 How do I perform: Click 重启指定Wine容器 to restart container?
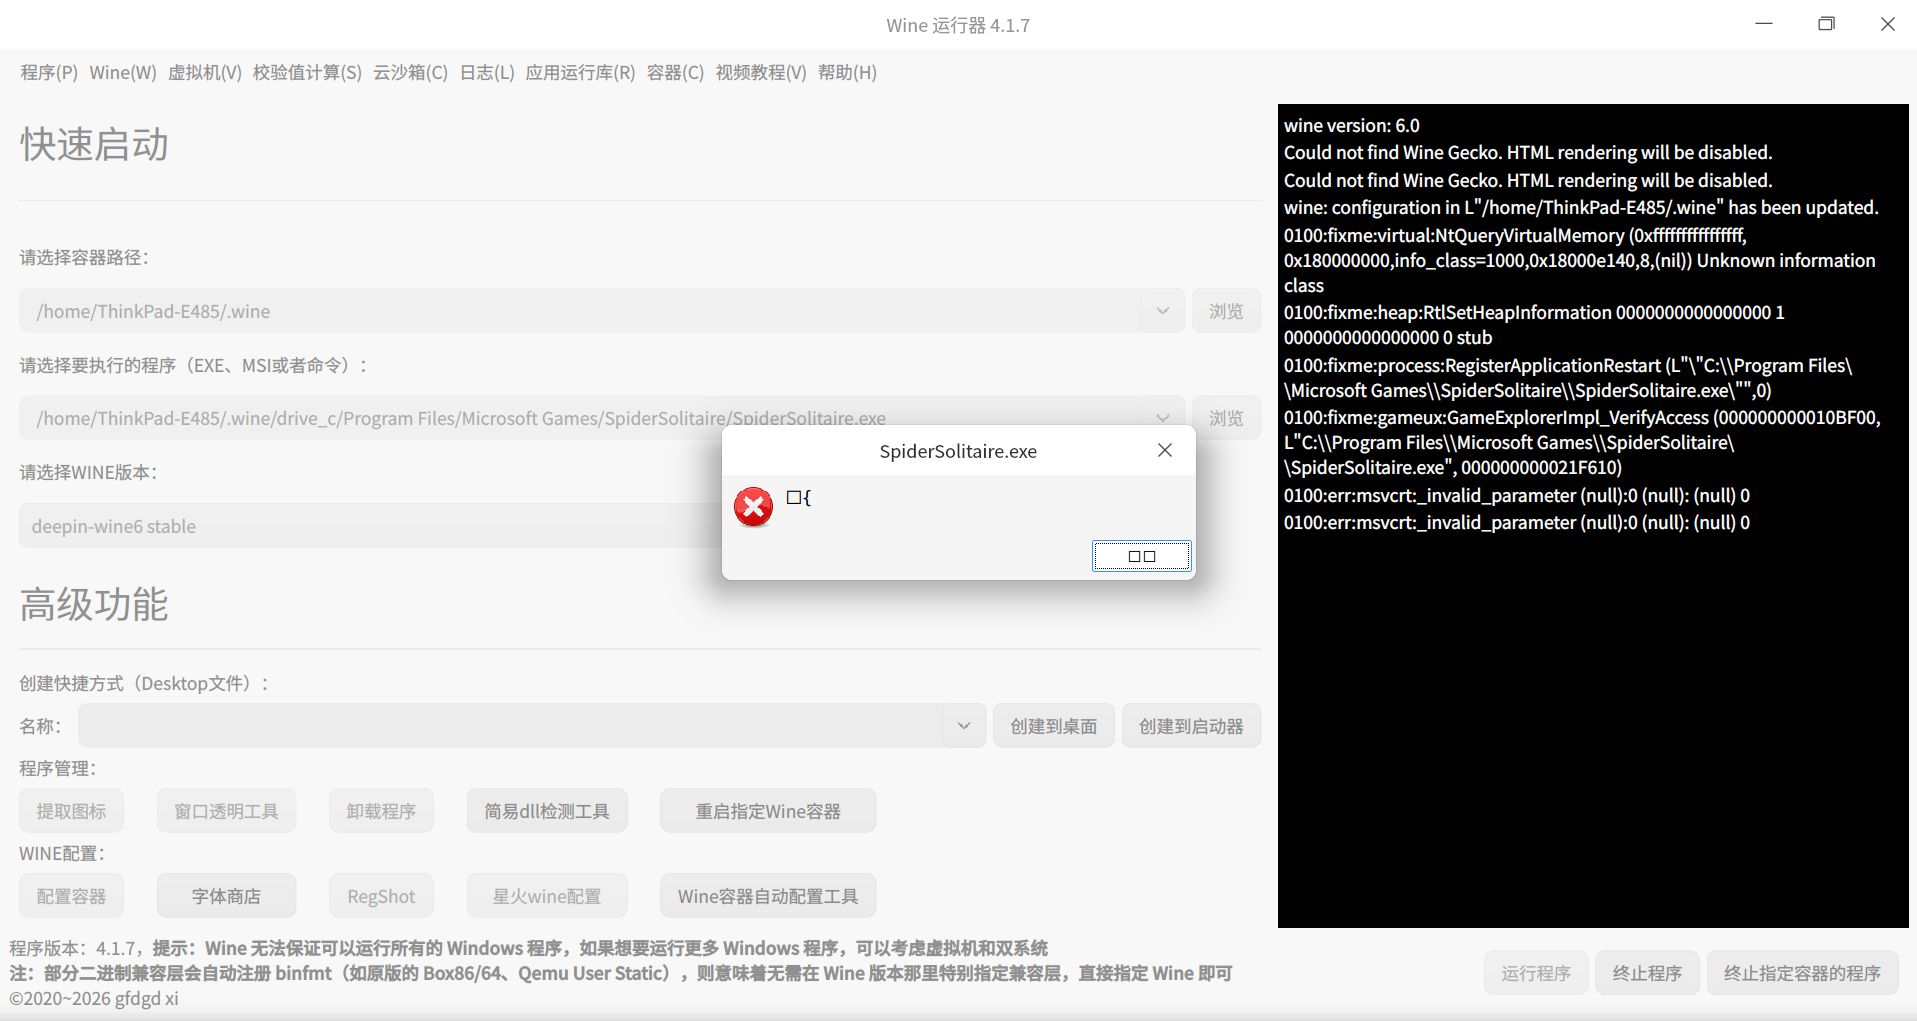point(767,810)
